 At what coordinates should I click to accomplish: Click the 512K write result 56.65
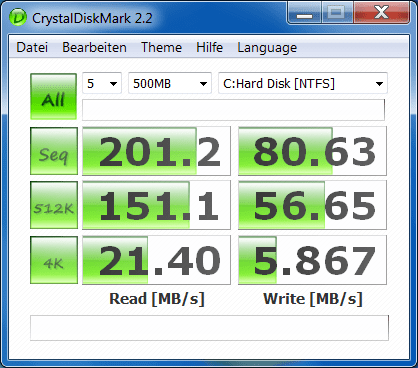click(312, 205)
